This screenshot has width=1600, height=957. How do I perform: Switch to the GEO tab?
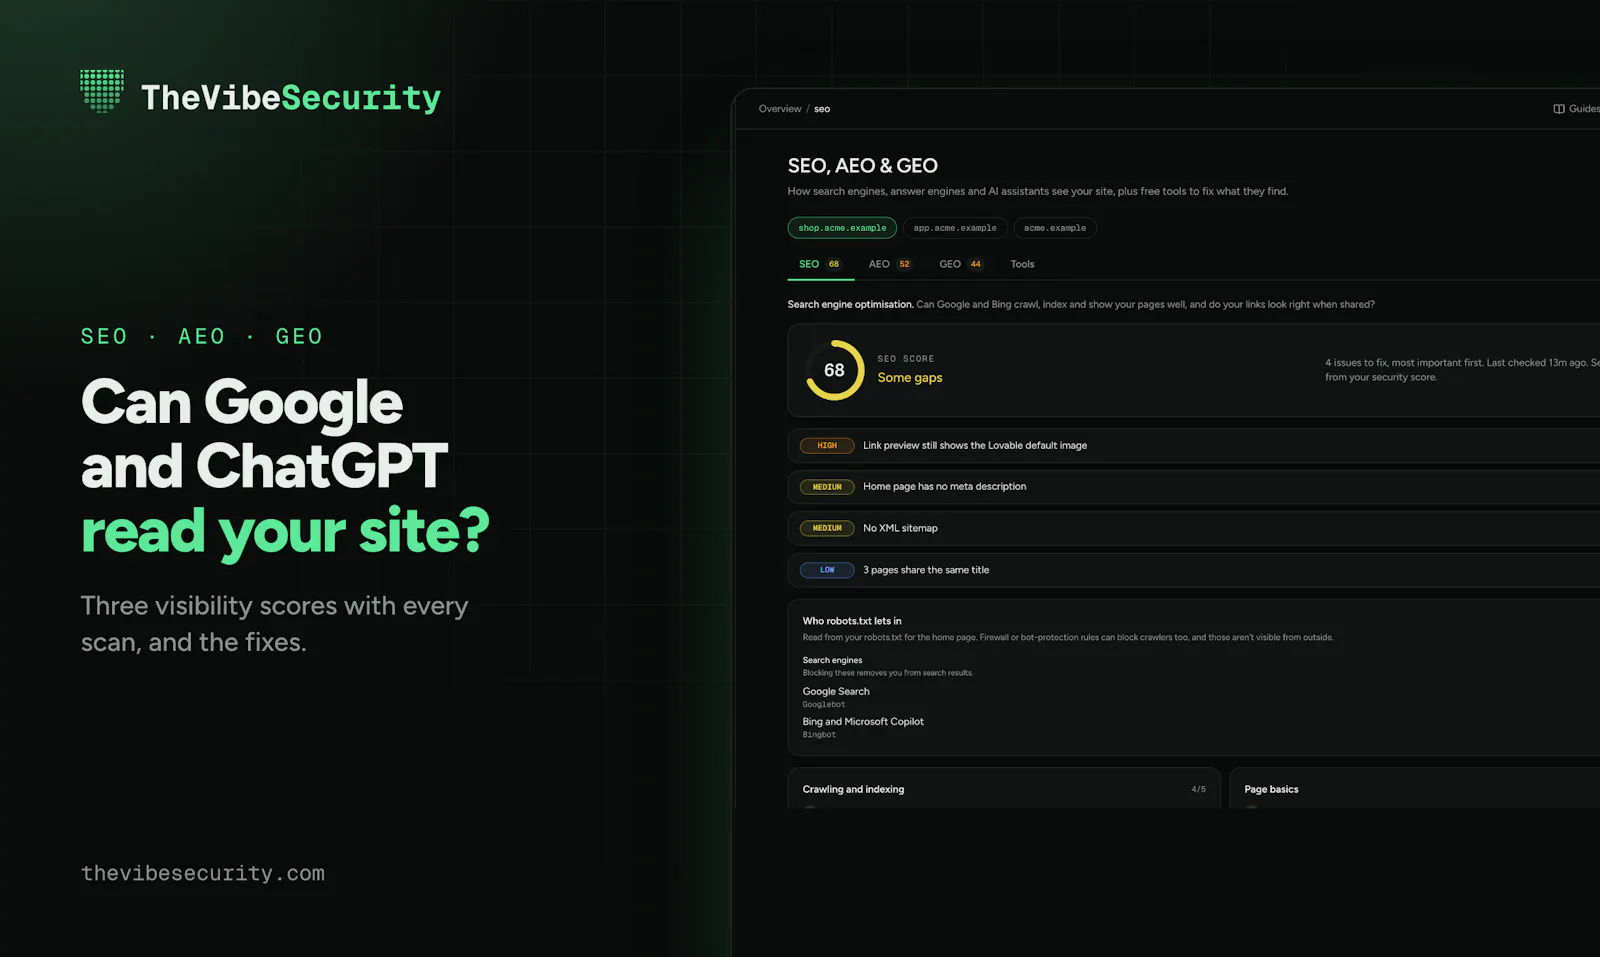961,264
